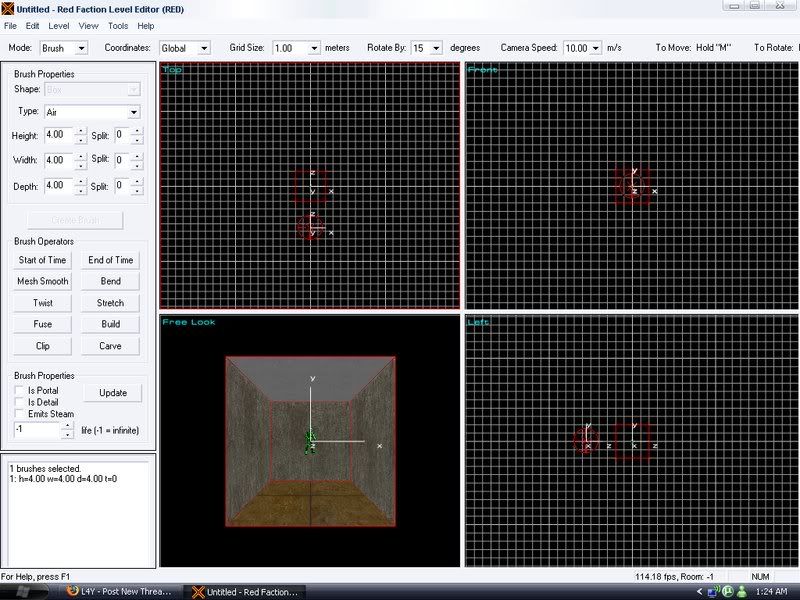Click the Red Faction editor title bar icon
Screen dimensions: 800x600
click(x=8, y=9)
